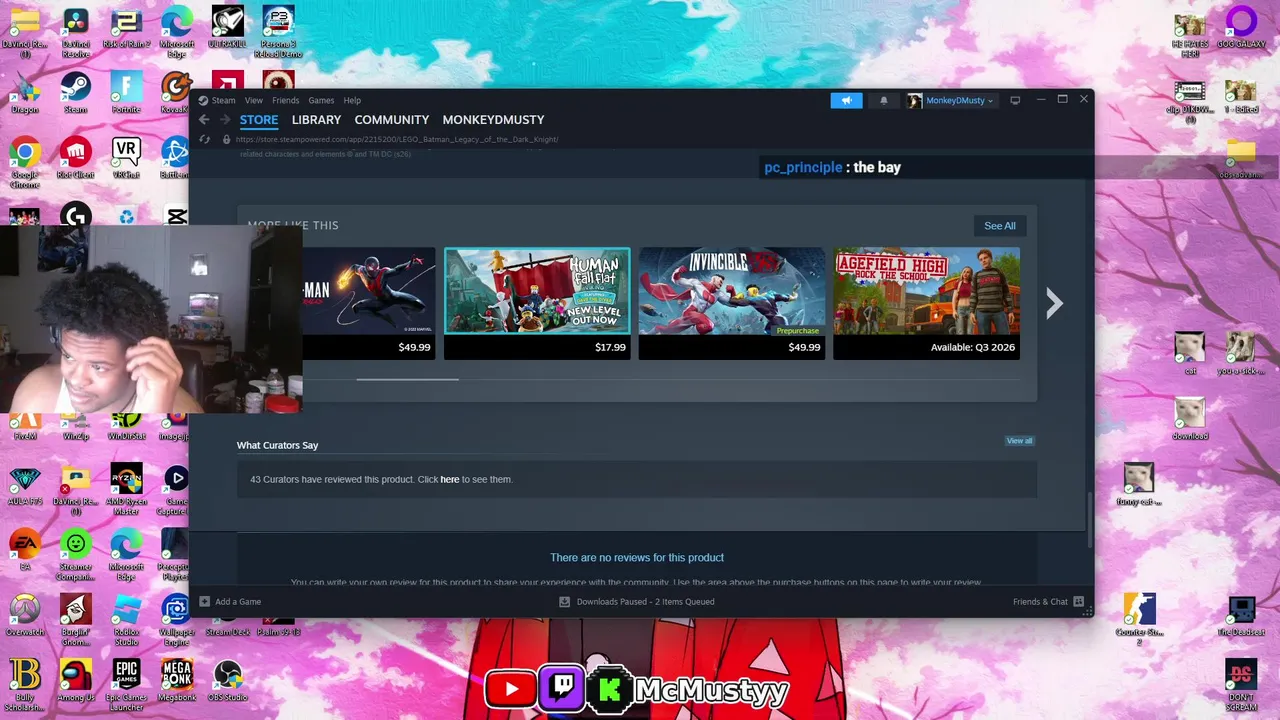Open the Agefield High game card

(926, 304)
